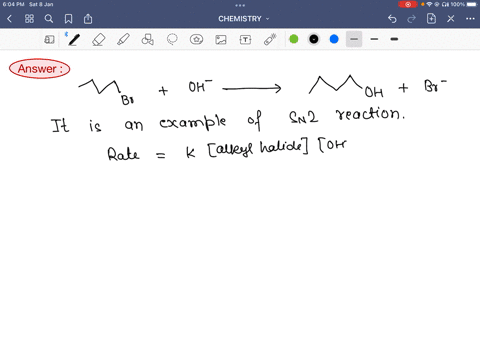Select the medium stroke width
The image size is (480, 360).
[x=374, y=39]
